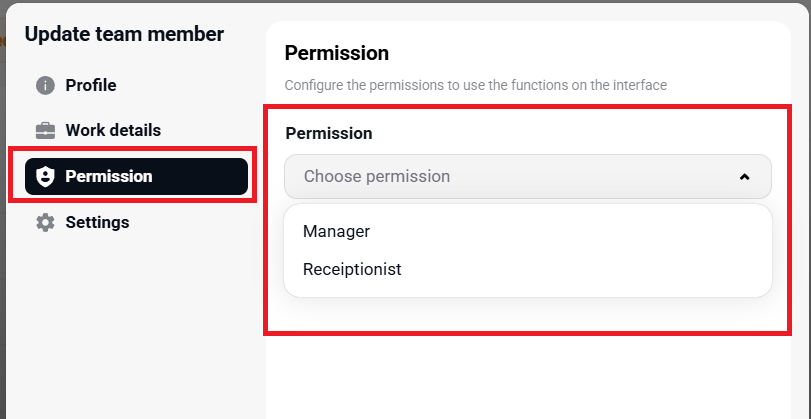Click the large Permission page heading
The width and height of the screenshot is (811, 419).
tap(337, 53)
